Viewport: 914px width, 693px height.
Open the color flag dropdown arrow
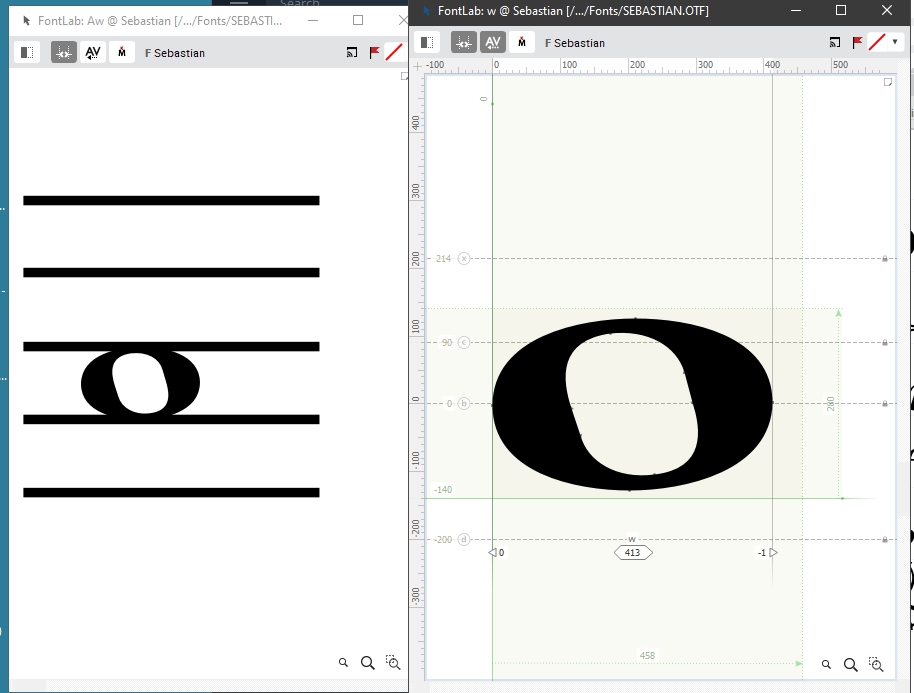(x=895, y=42)
